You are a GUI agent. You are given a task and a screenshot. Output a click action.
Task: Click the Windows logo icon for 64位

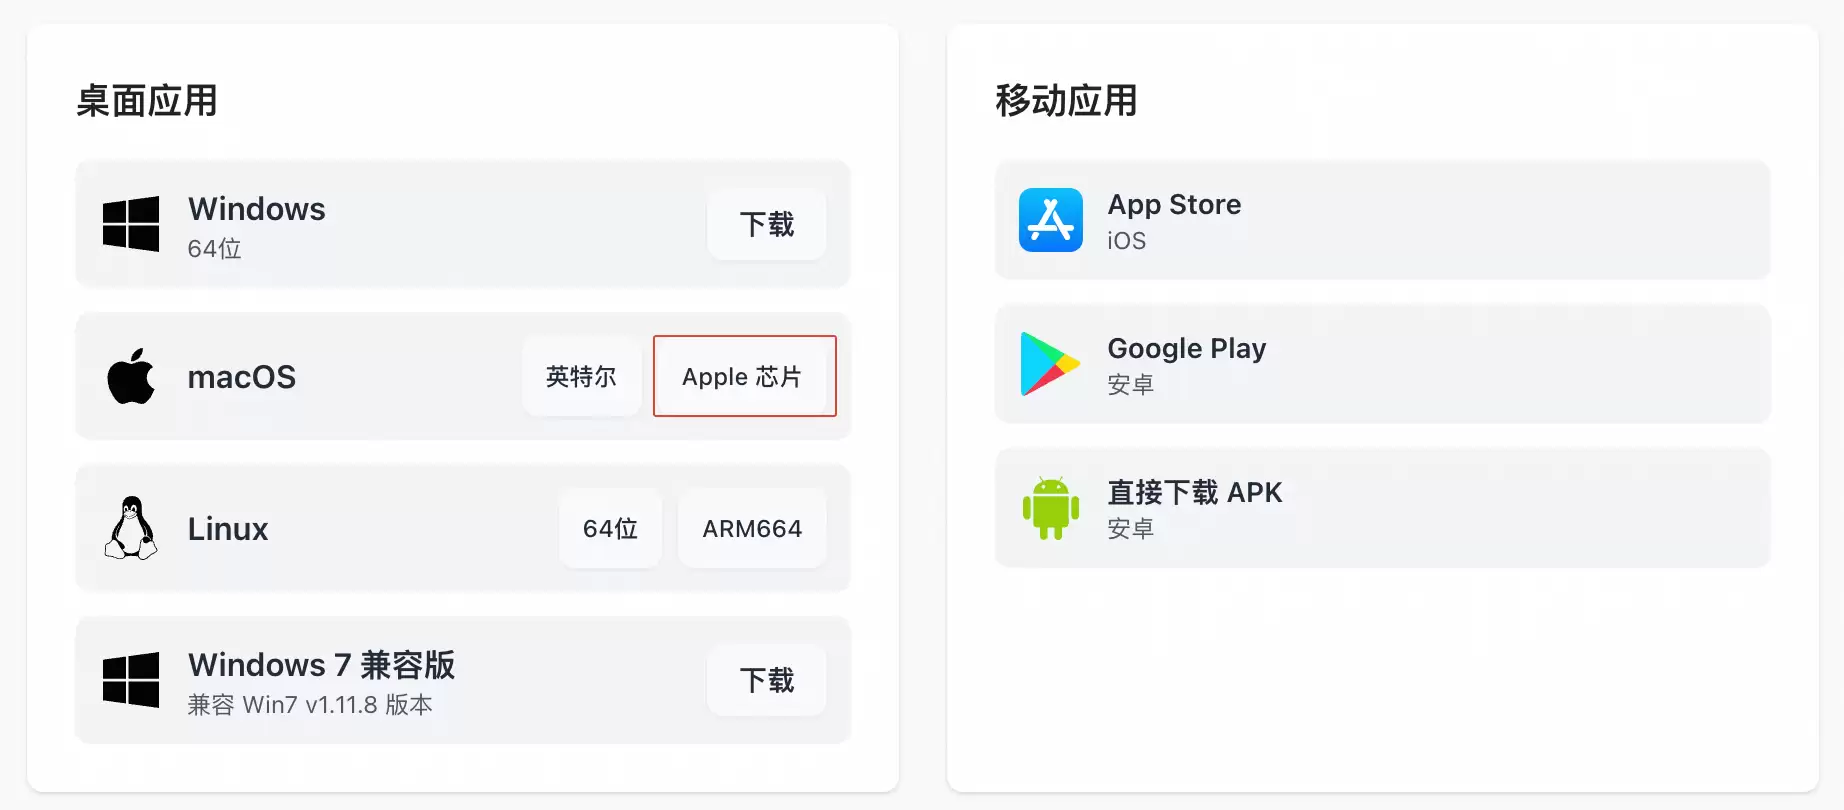pos(131,223)
